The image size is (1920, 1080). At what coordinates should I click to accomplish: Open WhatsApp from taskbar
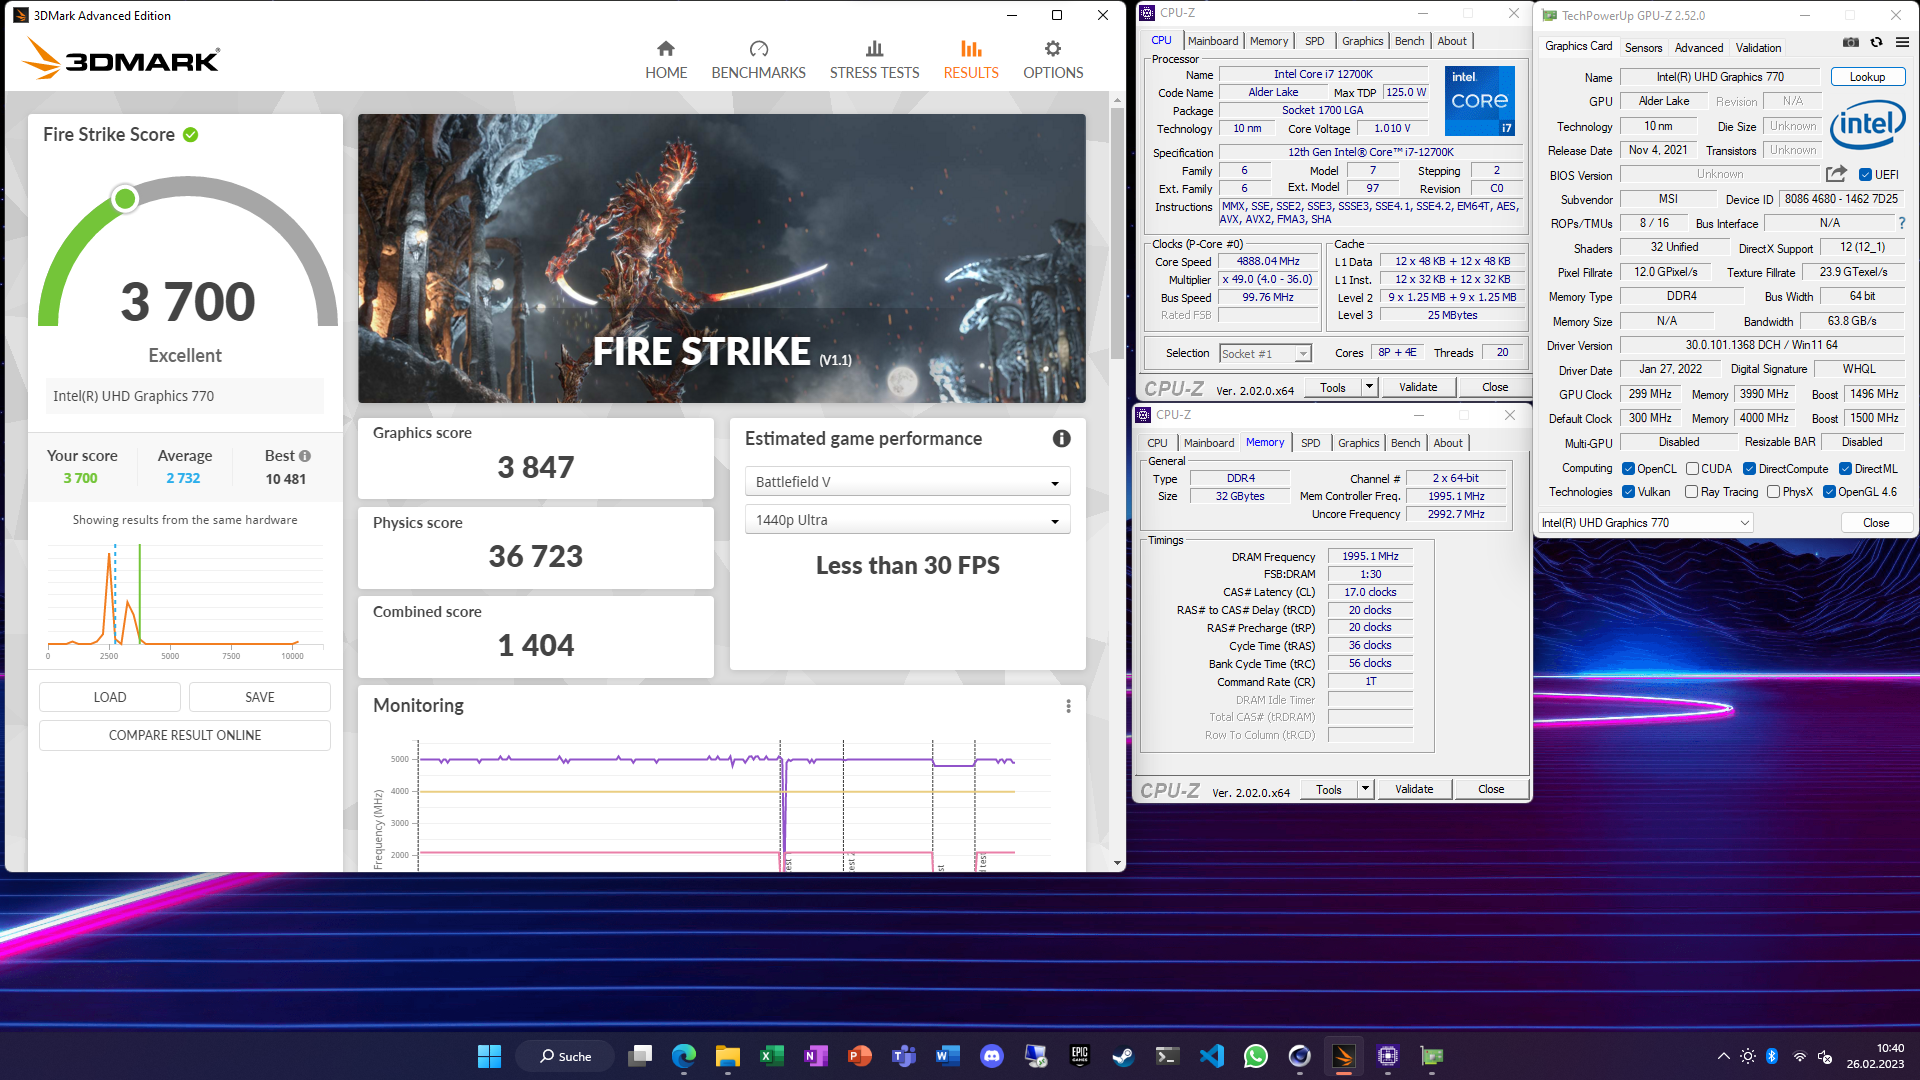click(x=1255, y=1056)
